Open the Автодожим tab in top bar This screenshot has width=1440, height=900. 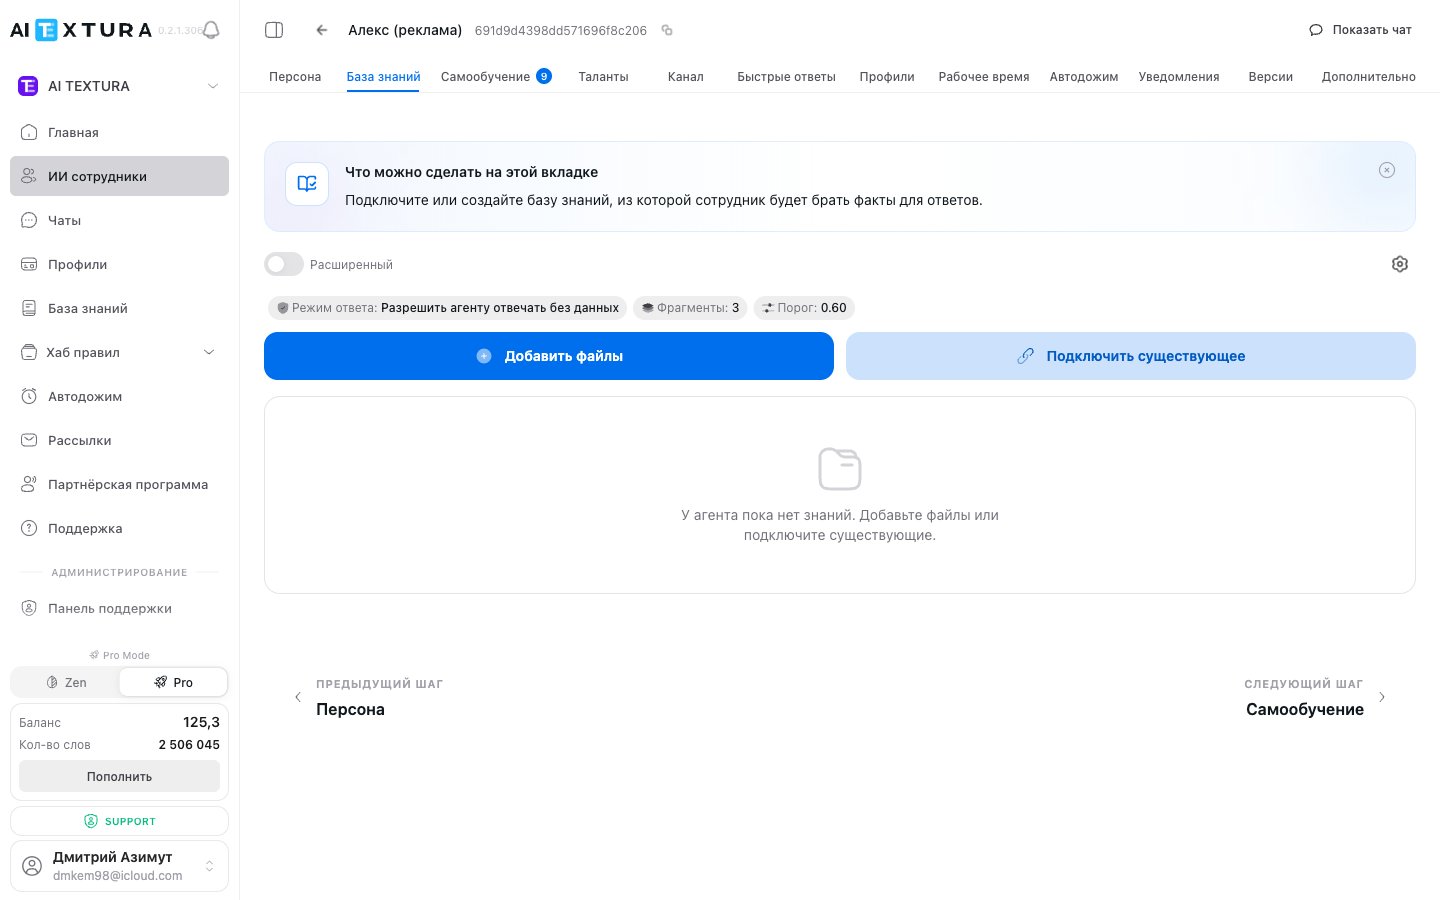point(1084,77)
